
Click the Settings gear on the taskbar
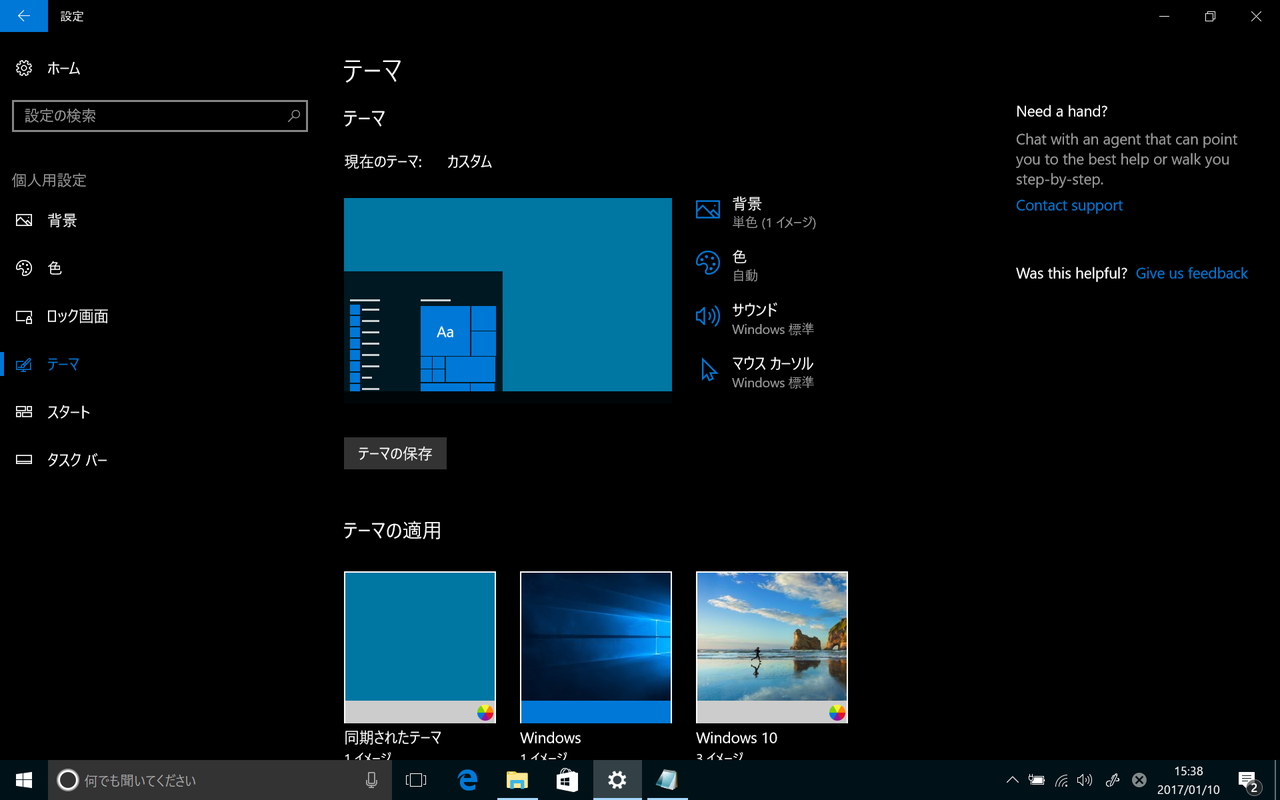click(617, 780)
